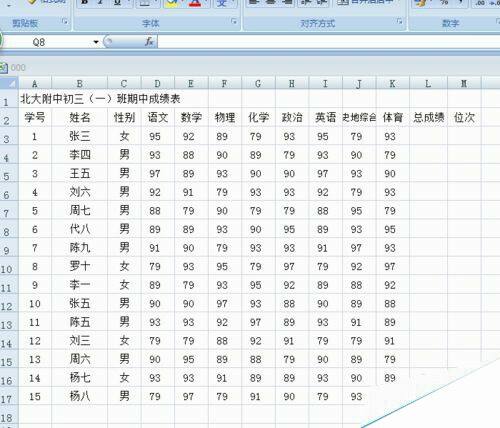The height and width of the screenshot is (428, 500).
Task: Click the name cell 张五
Action: [79, 304]
